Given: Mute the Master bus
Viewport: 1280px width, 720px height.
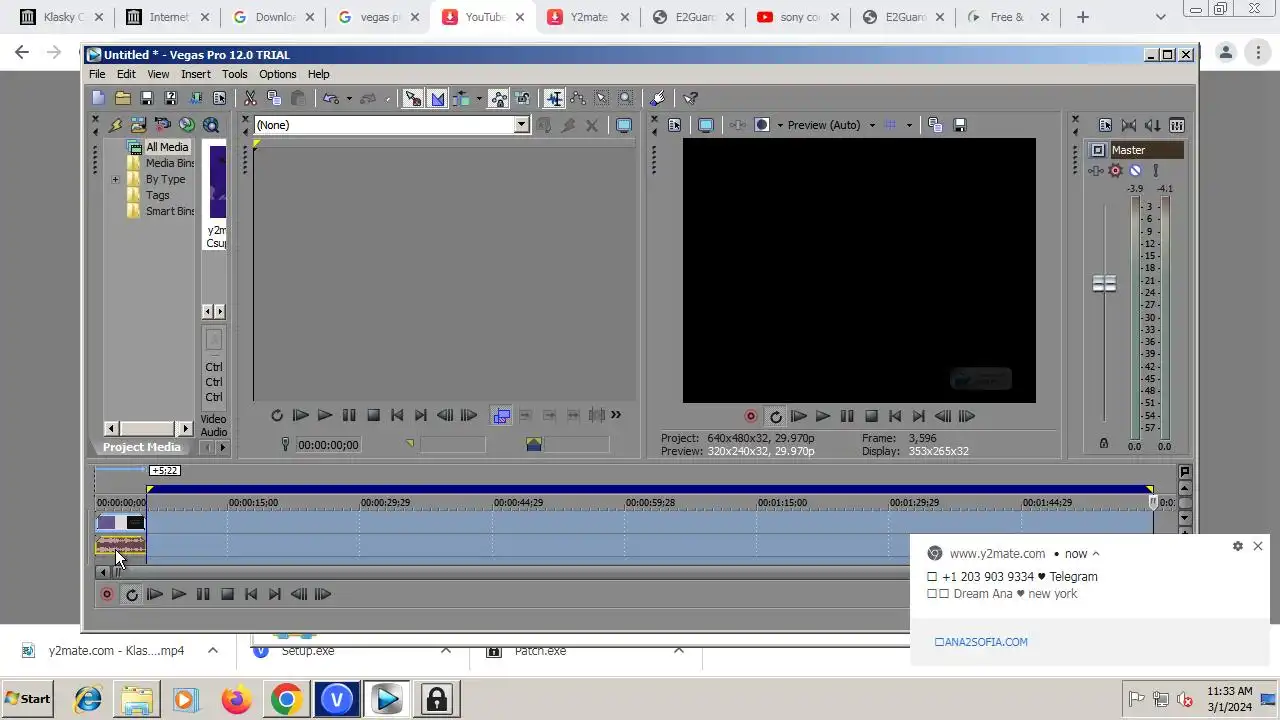Looking at the screenshot, I should click(1135, 171).
